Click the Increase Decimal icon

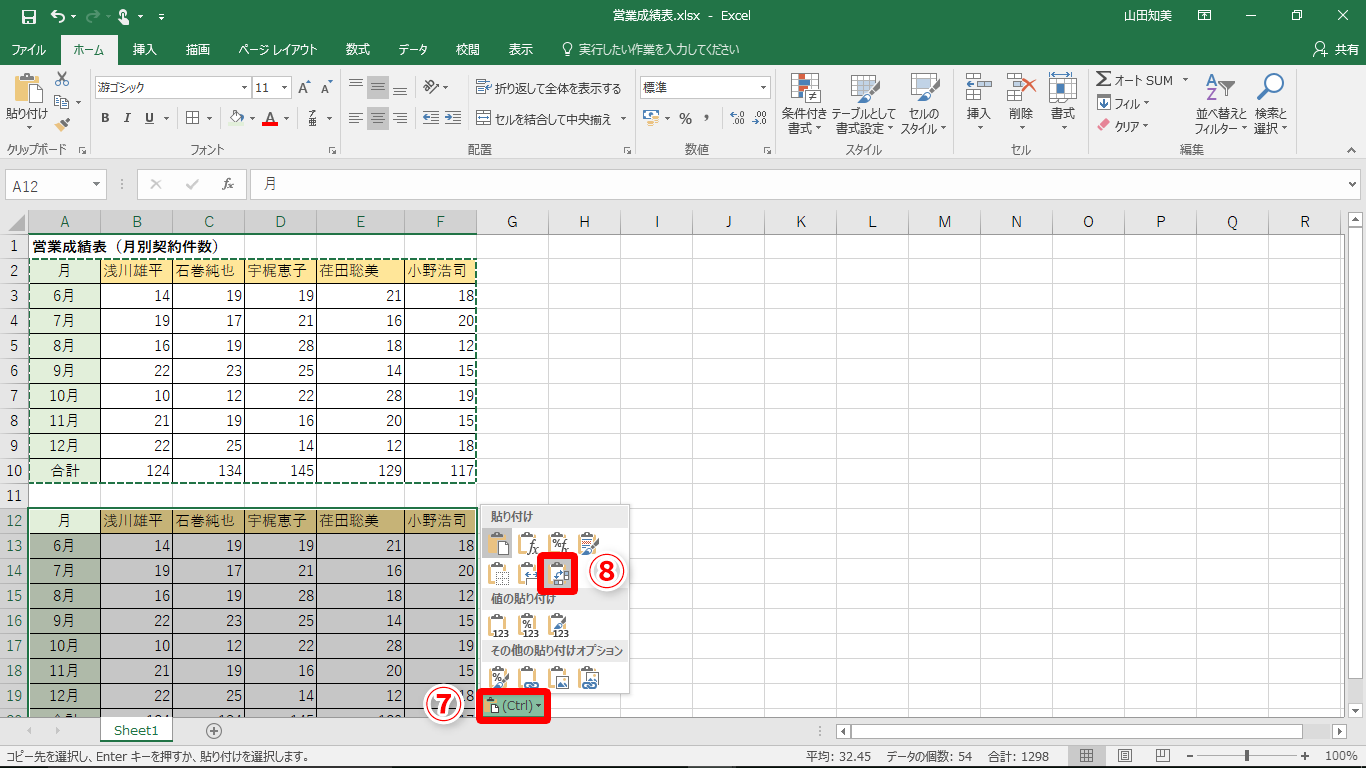pos(738,118)
